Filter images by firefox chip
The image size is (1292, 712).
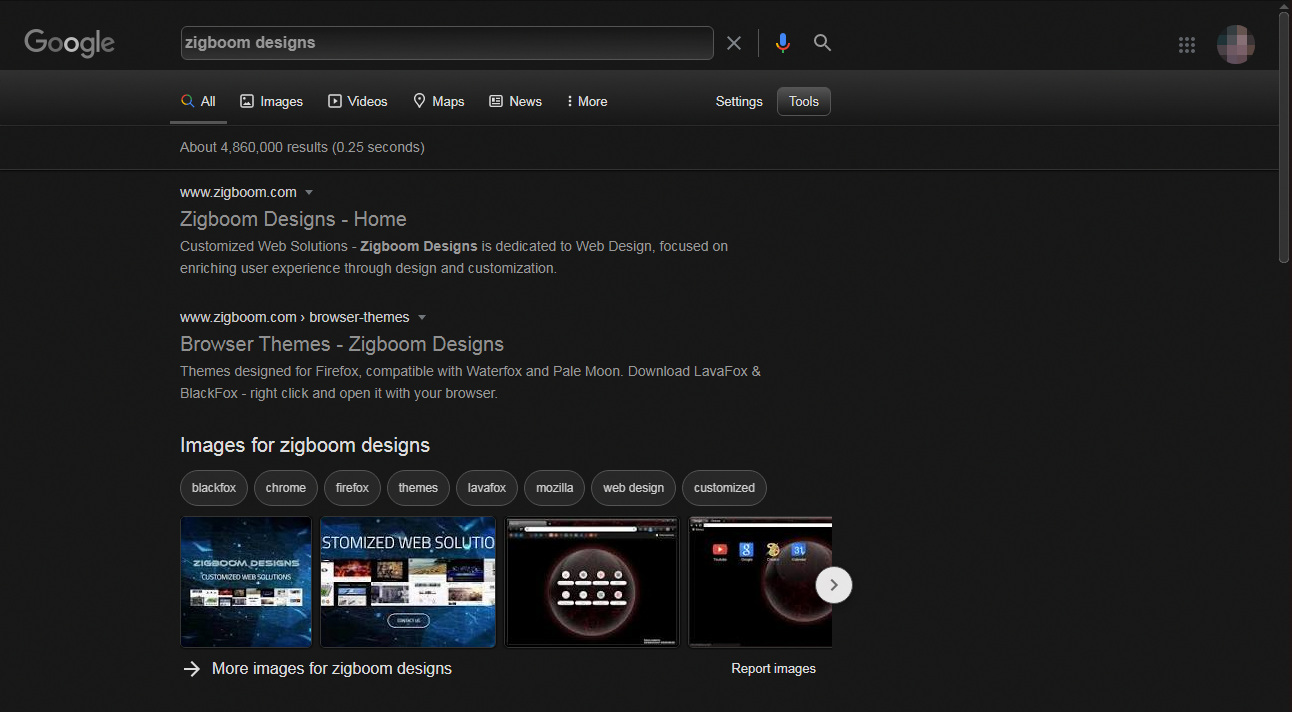coord(352,488)
